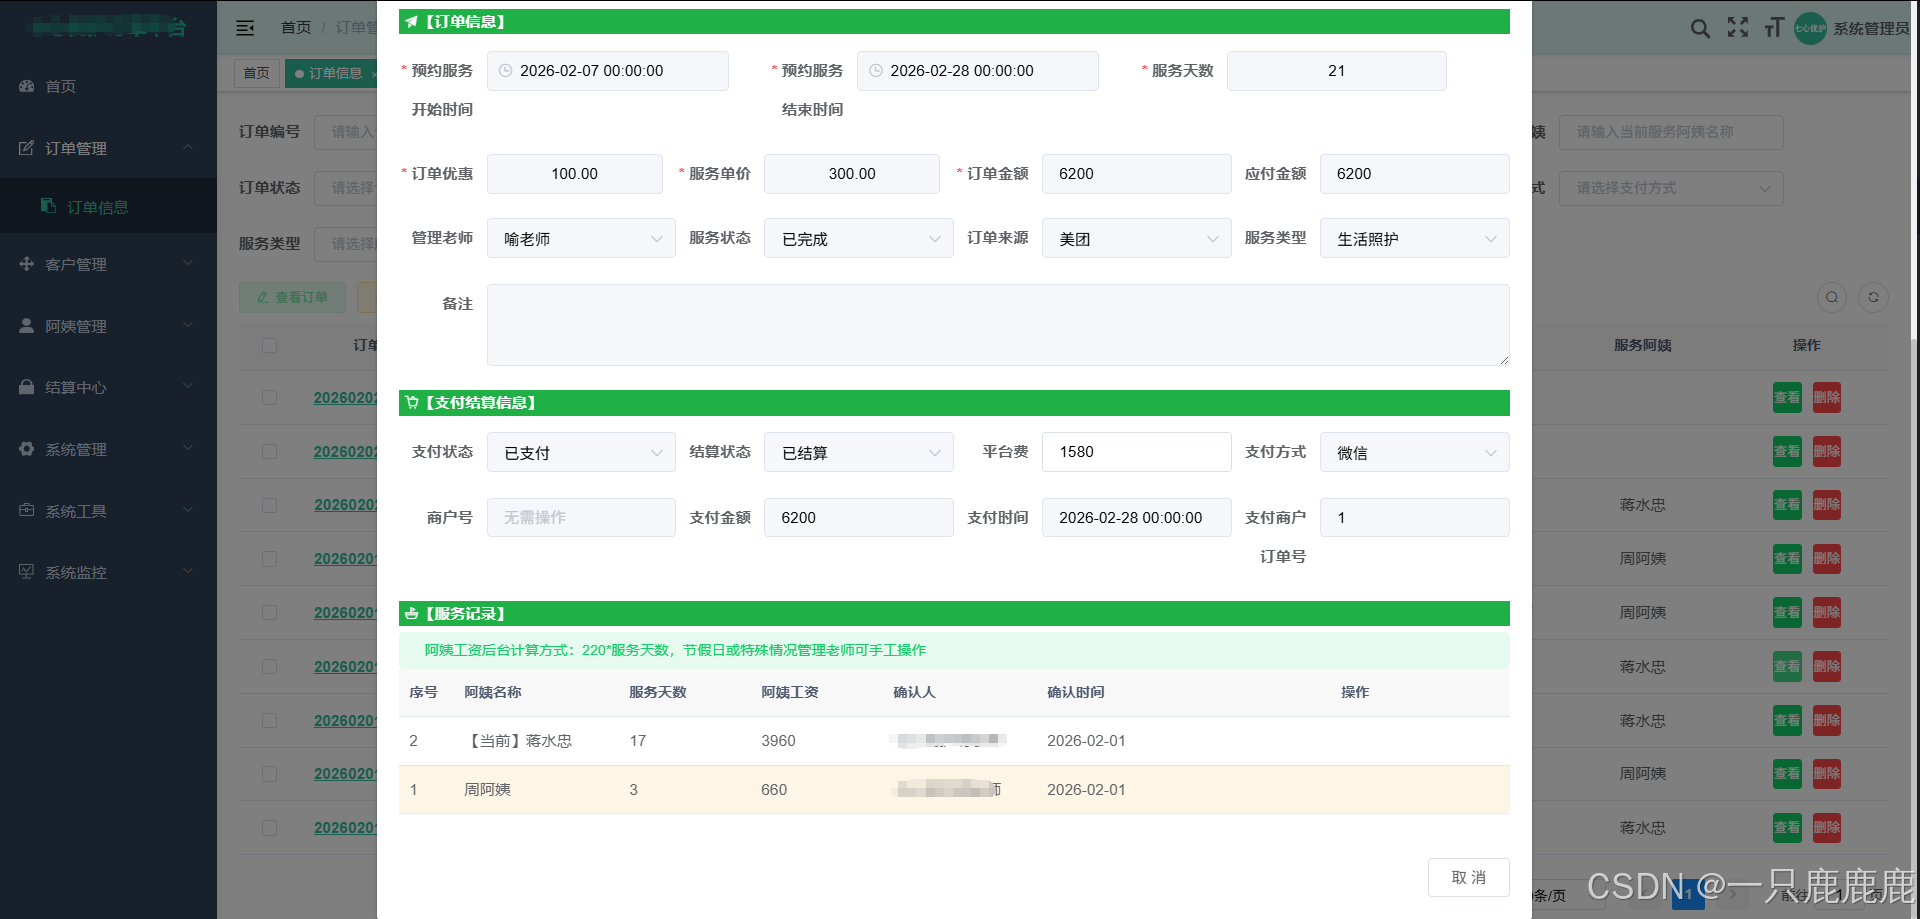1920x919 pixels.
Task: Go to 首页 in the breadcrumb
Action: coord(296,28)
